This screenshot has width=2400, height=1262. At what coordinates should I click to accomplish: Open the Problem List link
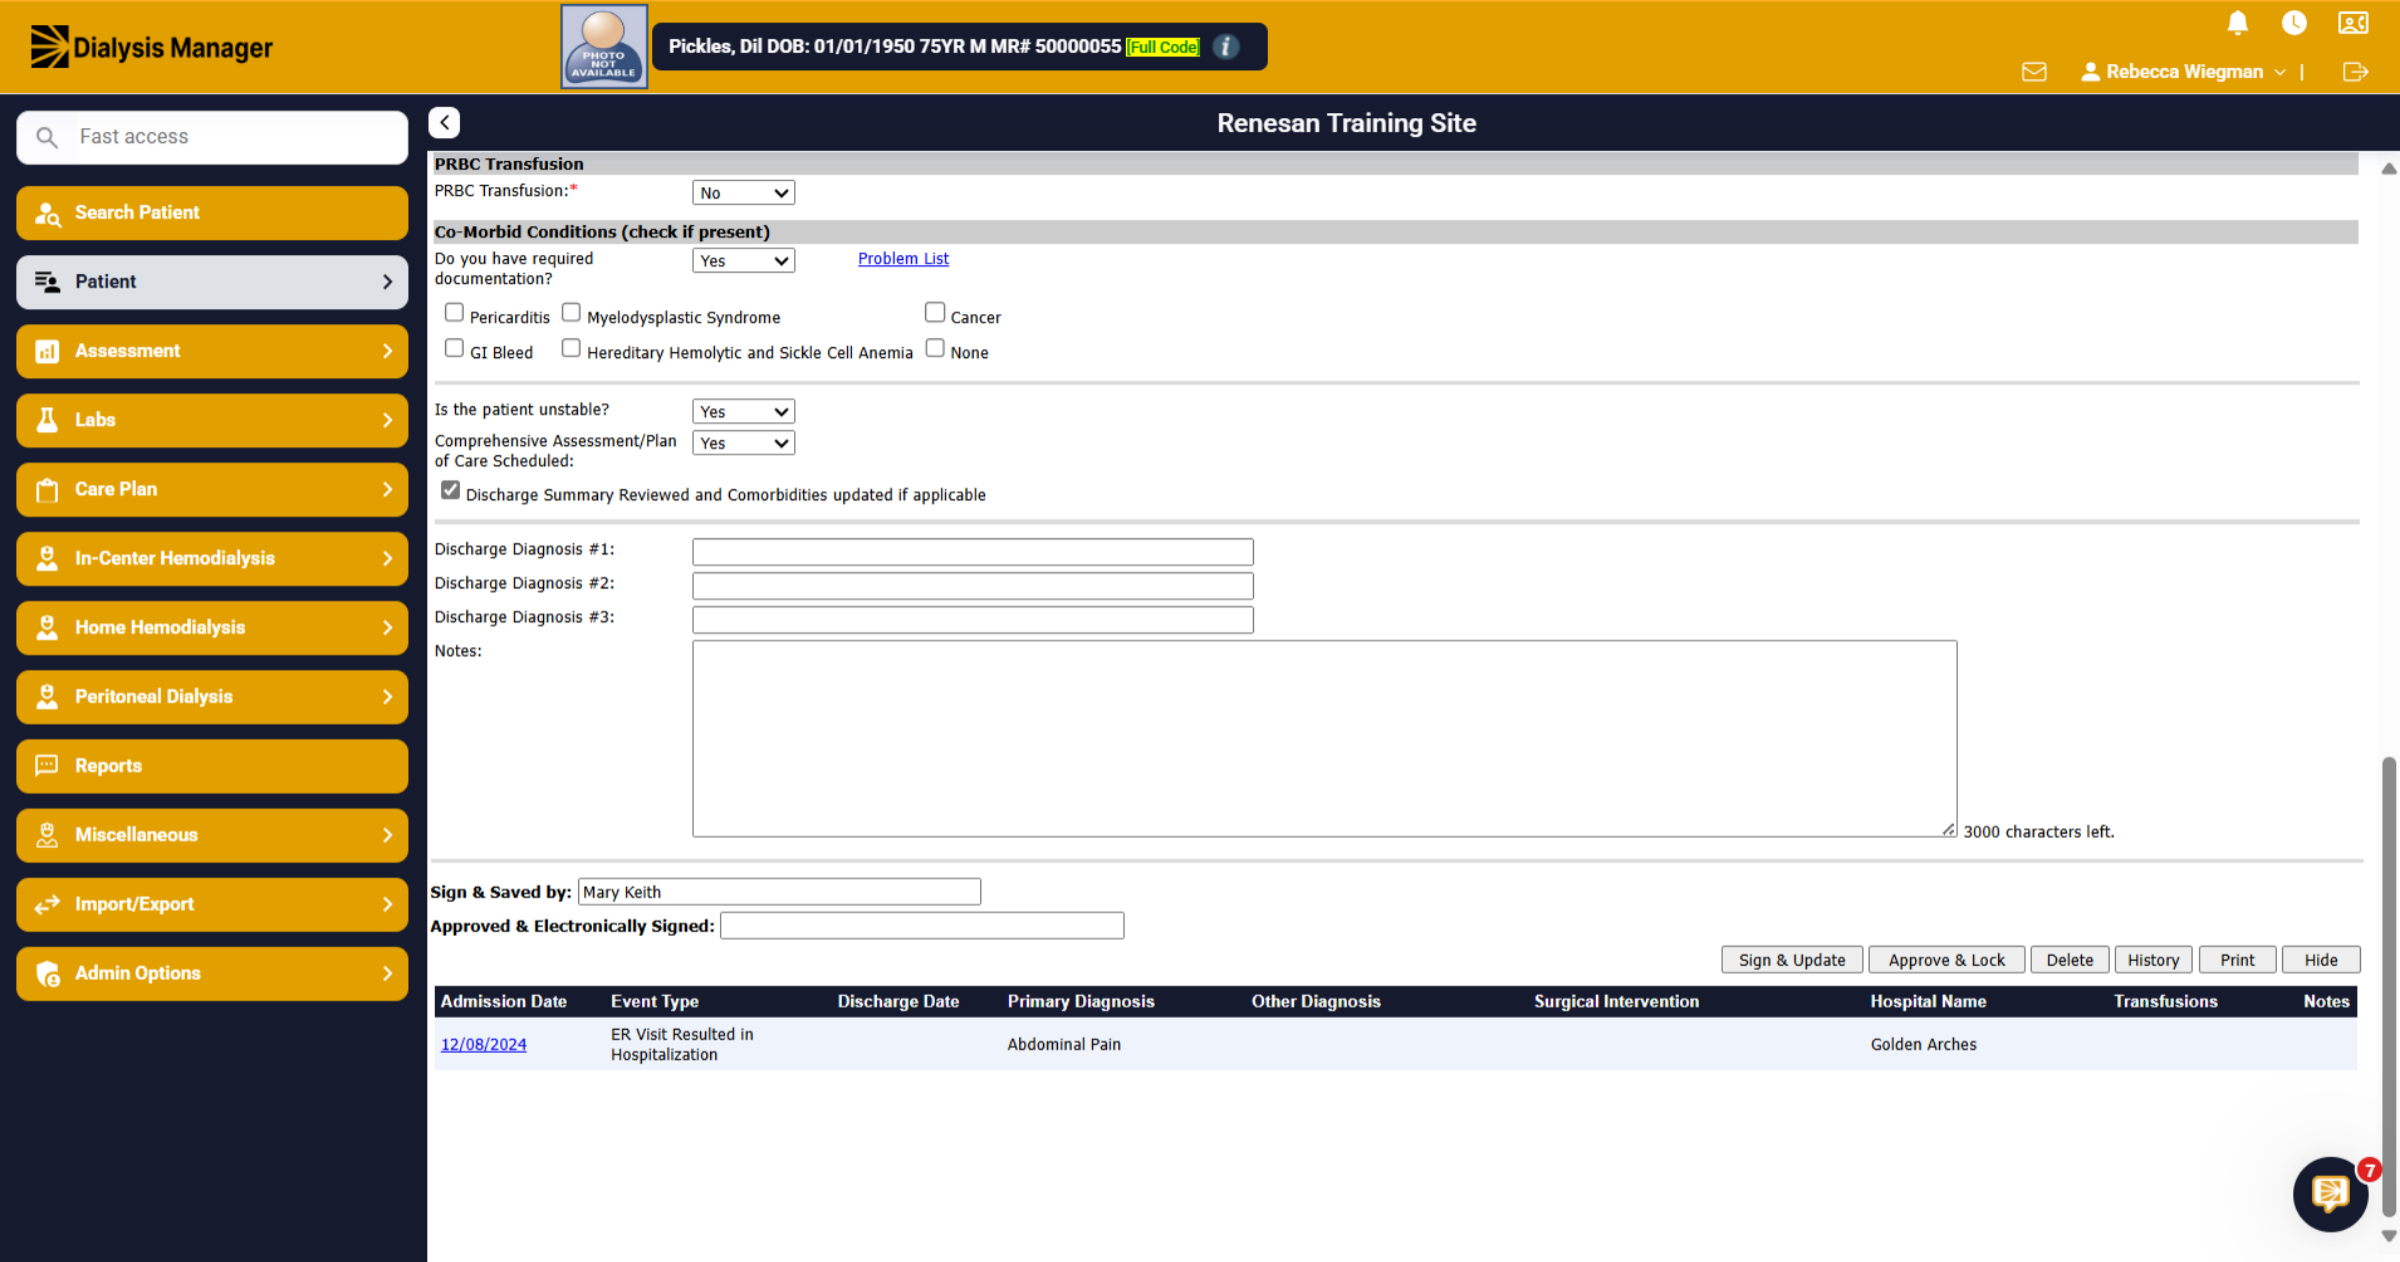pyautogui.click(x=903, y=259)
